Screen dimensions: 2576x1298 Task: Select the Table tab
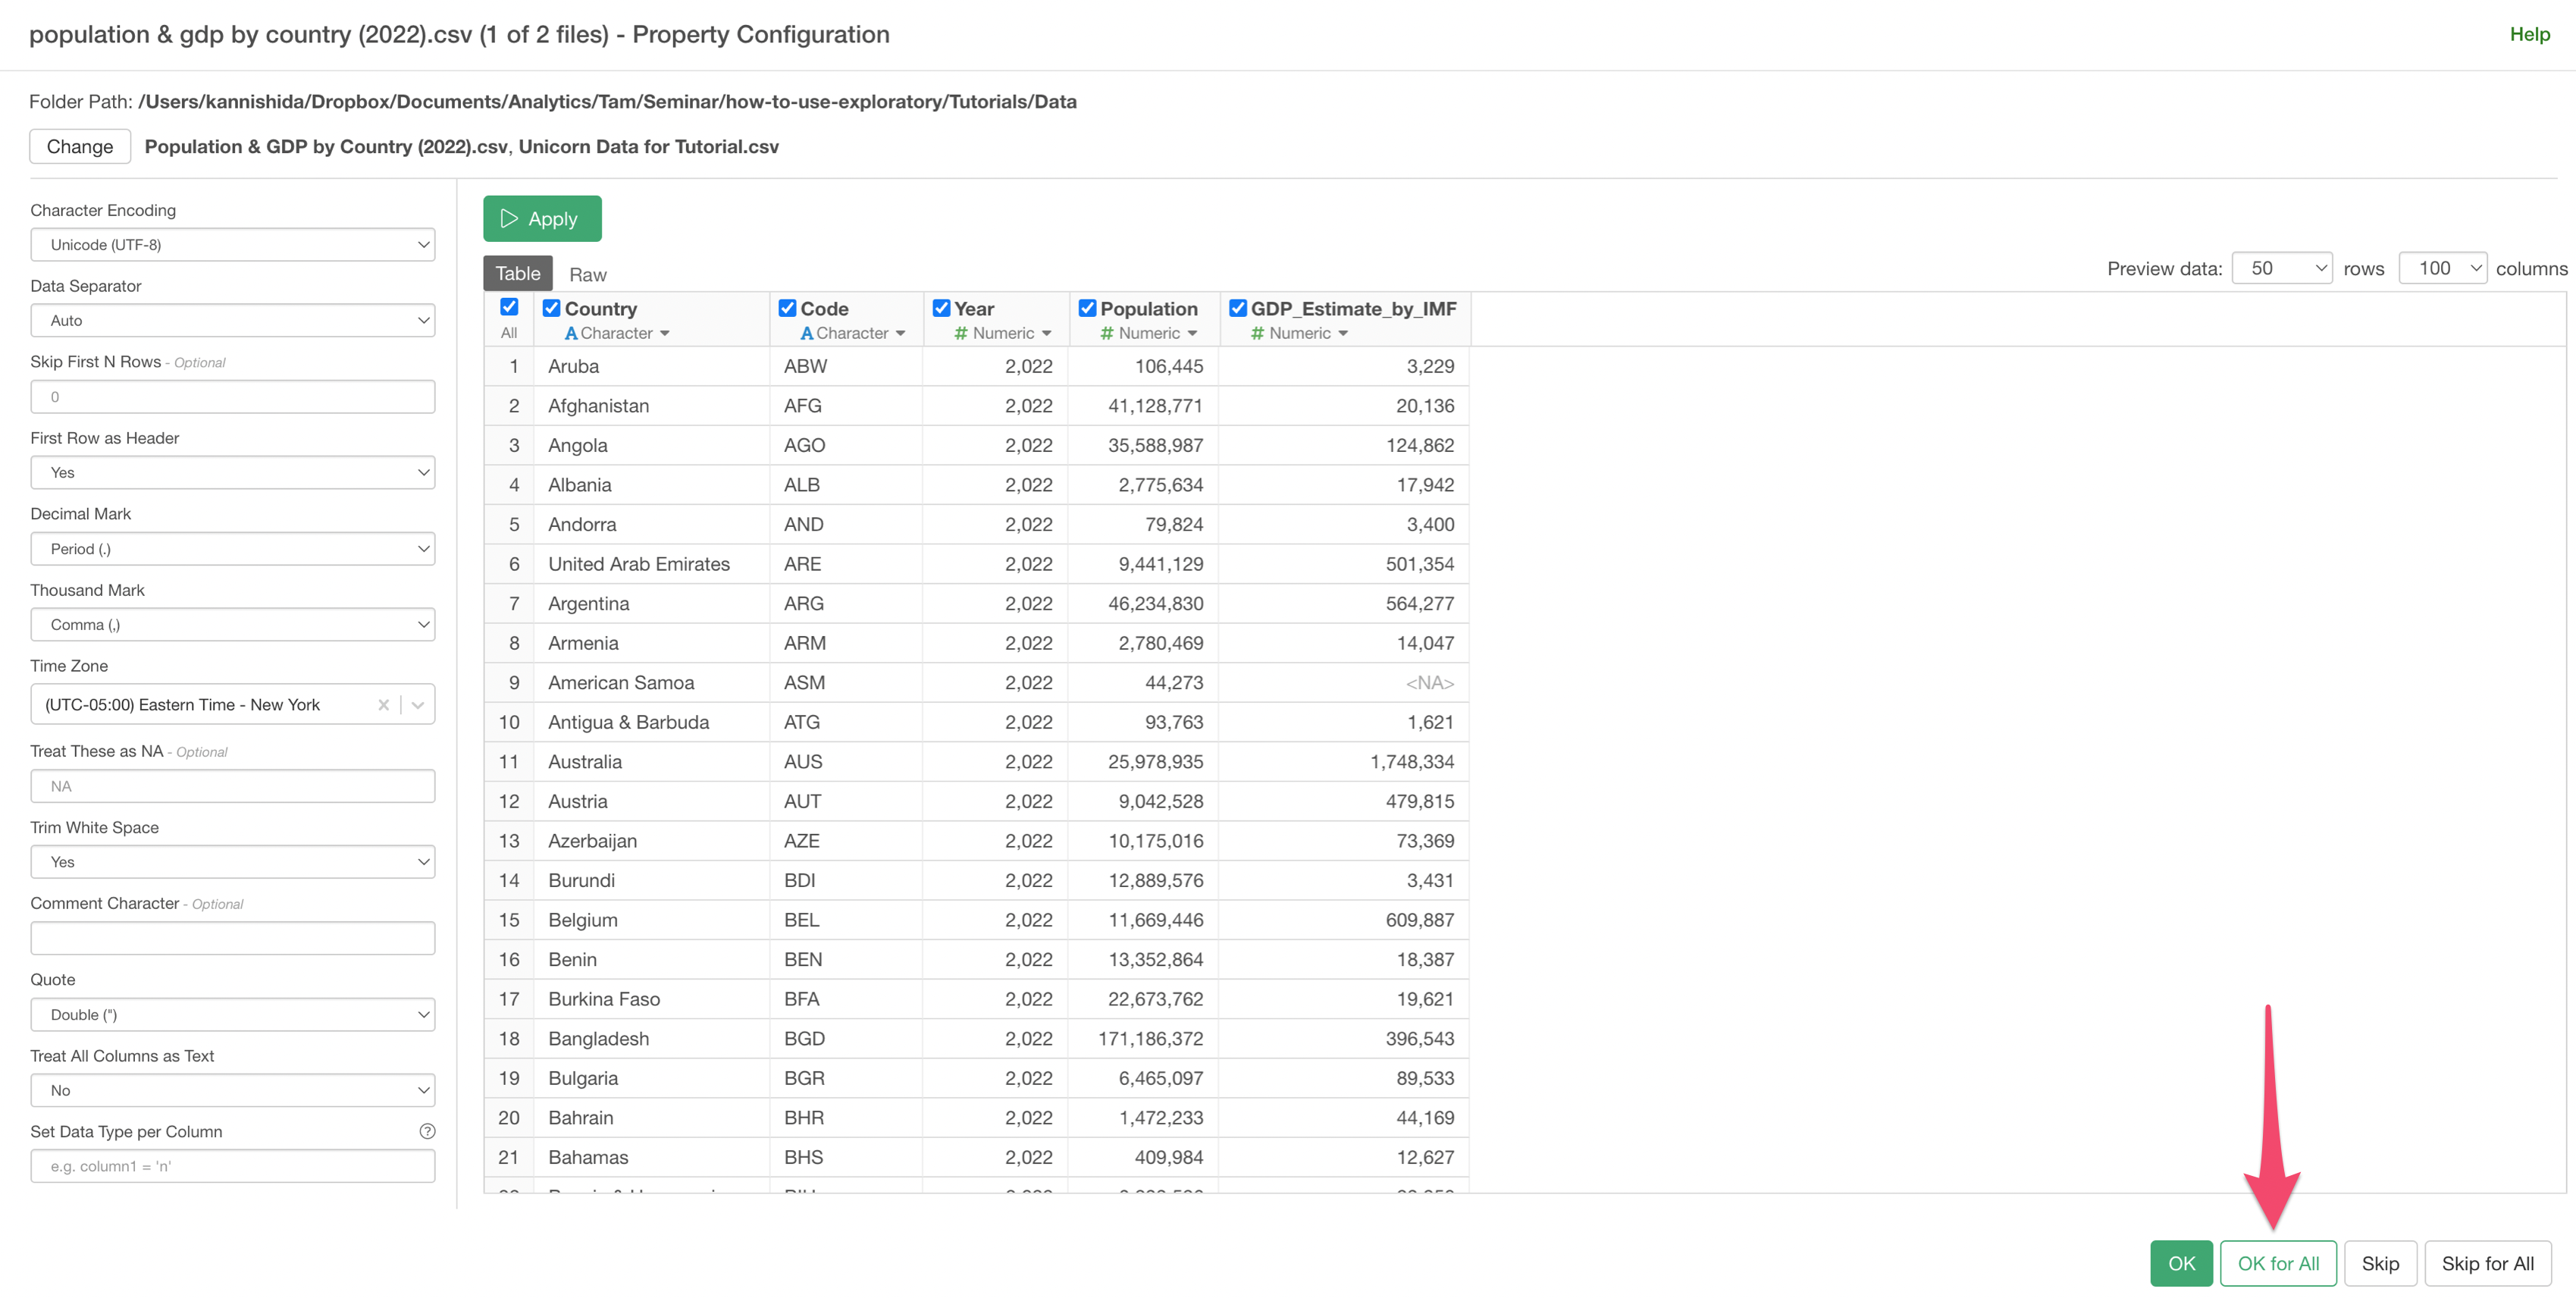click(517, 274)
